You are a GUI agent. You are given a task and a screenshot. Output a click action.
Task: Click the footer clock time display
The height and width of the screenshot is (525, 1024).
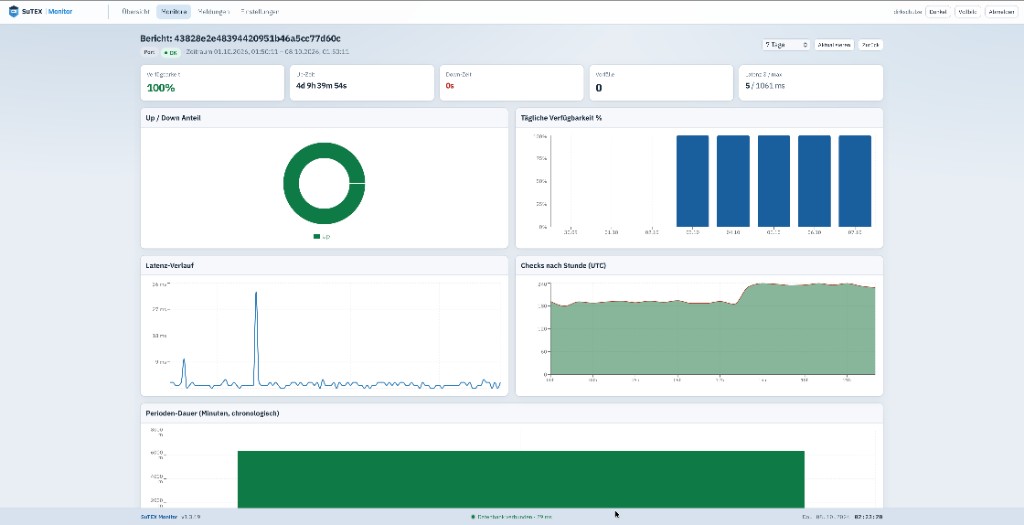[x=869, y=517]
